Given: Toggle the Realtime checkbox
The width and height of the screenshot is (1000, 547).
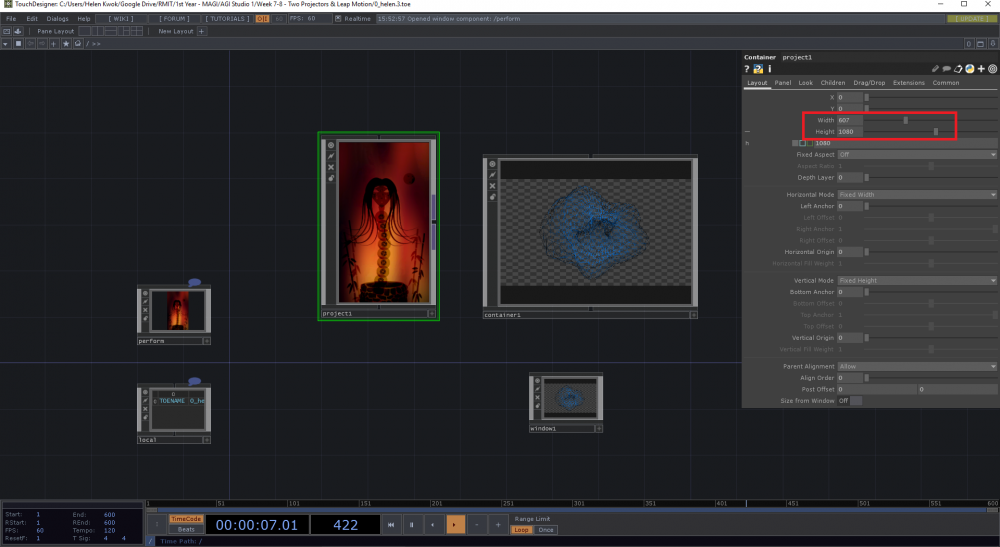Looking at the screenshot, I should click(338, 18).
